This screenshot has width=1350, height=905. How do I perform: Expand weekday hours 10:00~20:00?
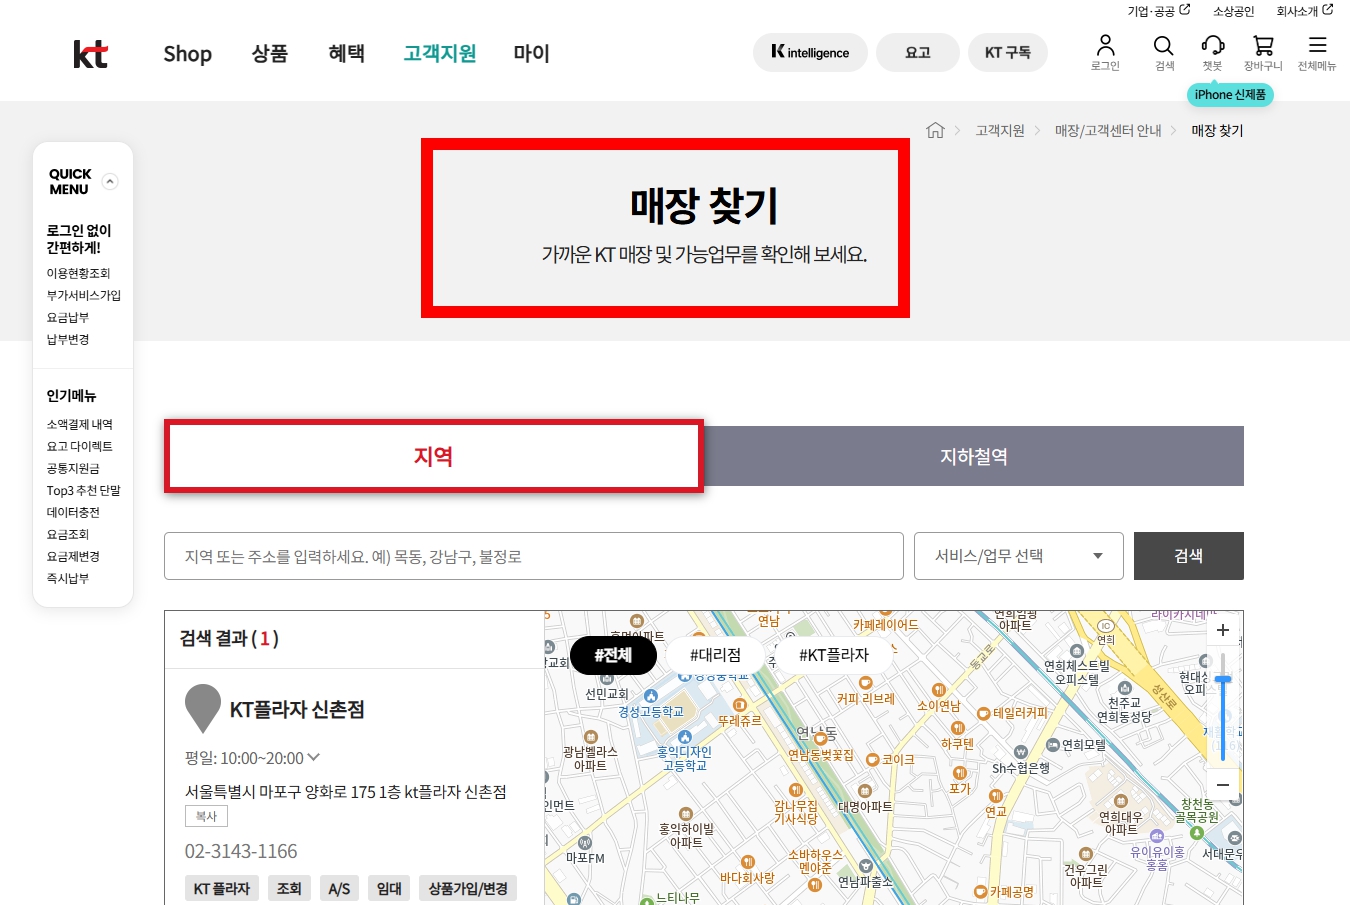tap(313, 757)
